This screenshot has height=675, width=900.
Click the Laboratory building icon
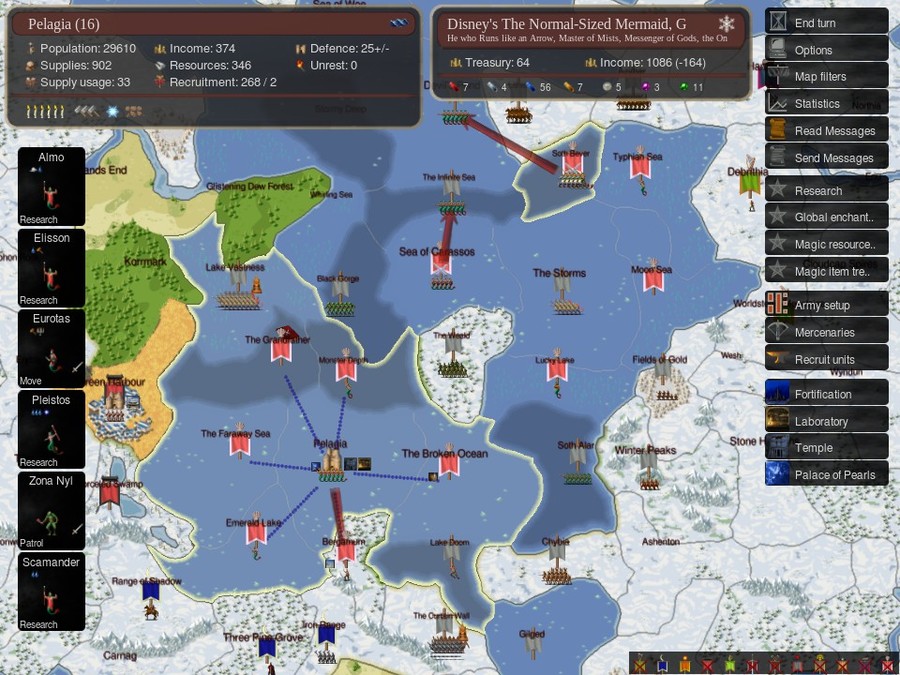[x=777, y=420]
